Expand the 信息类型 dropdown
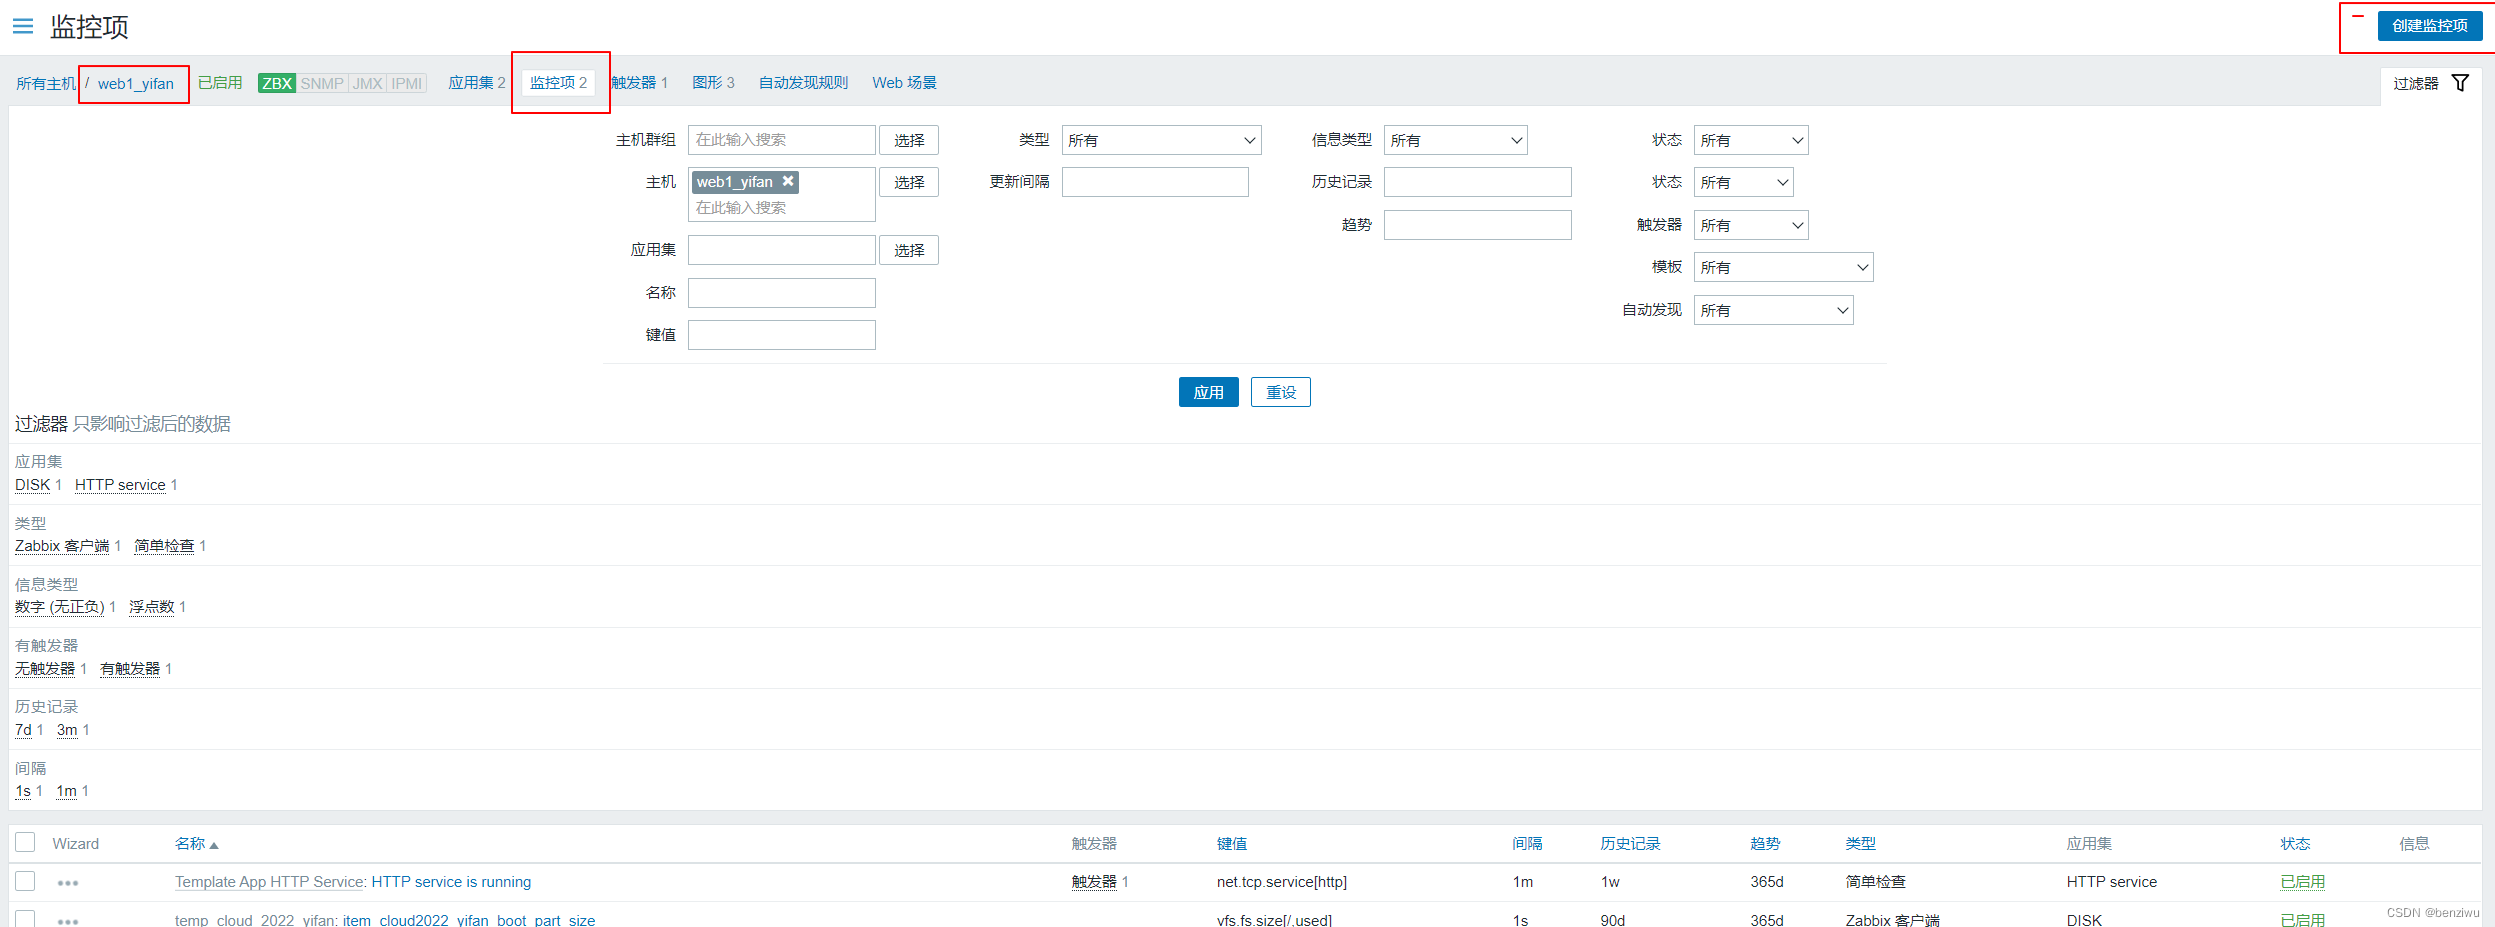Image resolution: width=2495 pixels, height=927 pixels. pyautogui.click(x=1455, y=140)
